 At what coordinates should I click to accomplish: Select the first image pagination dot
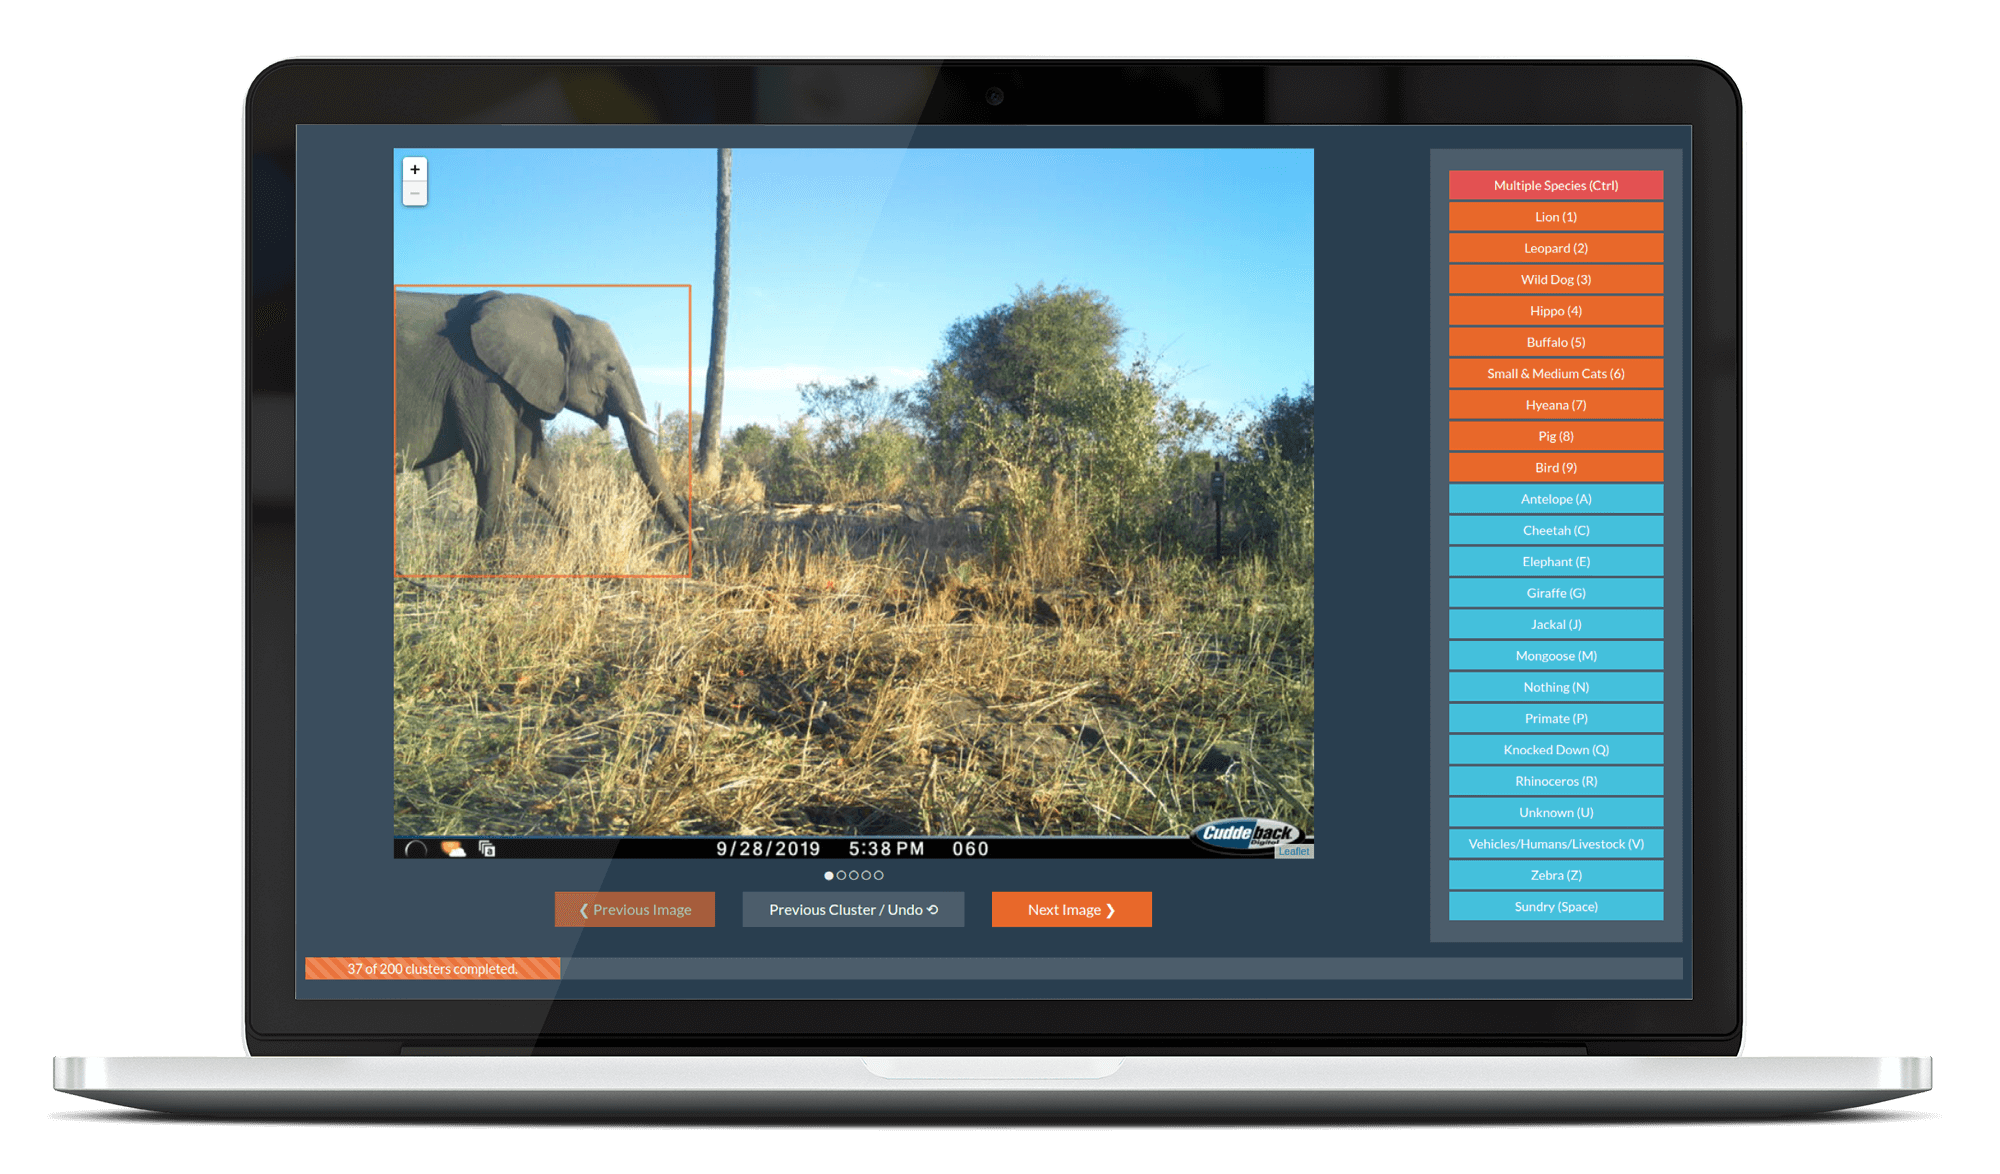point(829,876)
